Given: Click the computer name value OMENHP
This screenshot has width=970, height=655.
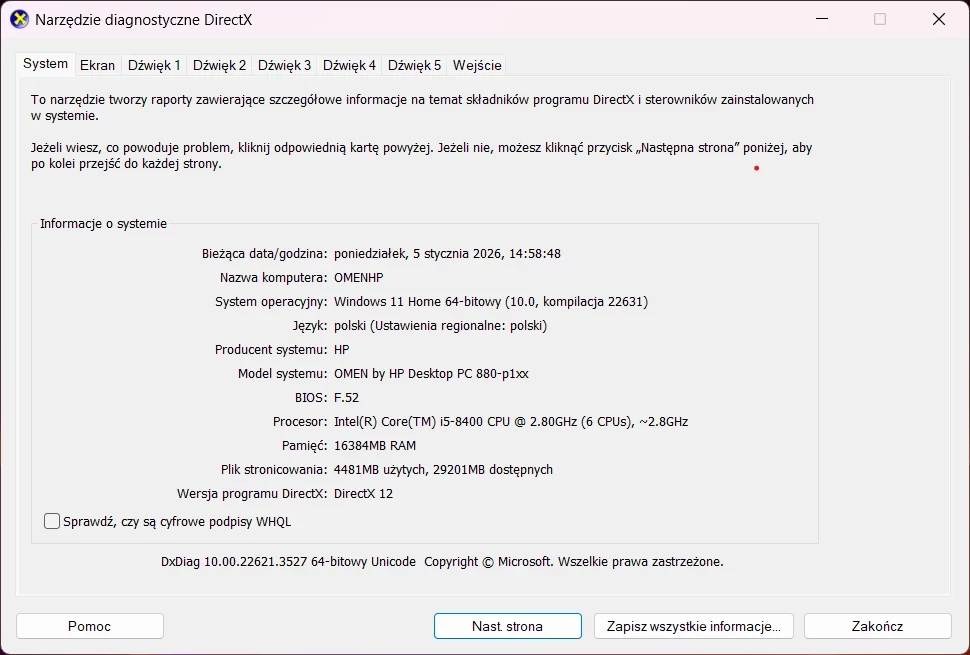Looking at the screenshot, I should point(358,277).
